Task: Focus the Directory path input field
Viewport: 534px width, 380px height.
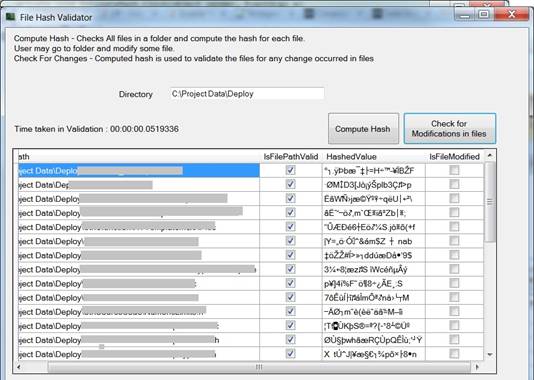Action: (247, 94)
